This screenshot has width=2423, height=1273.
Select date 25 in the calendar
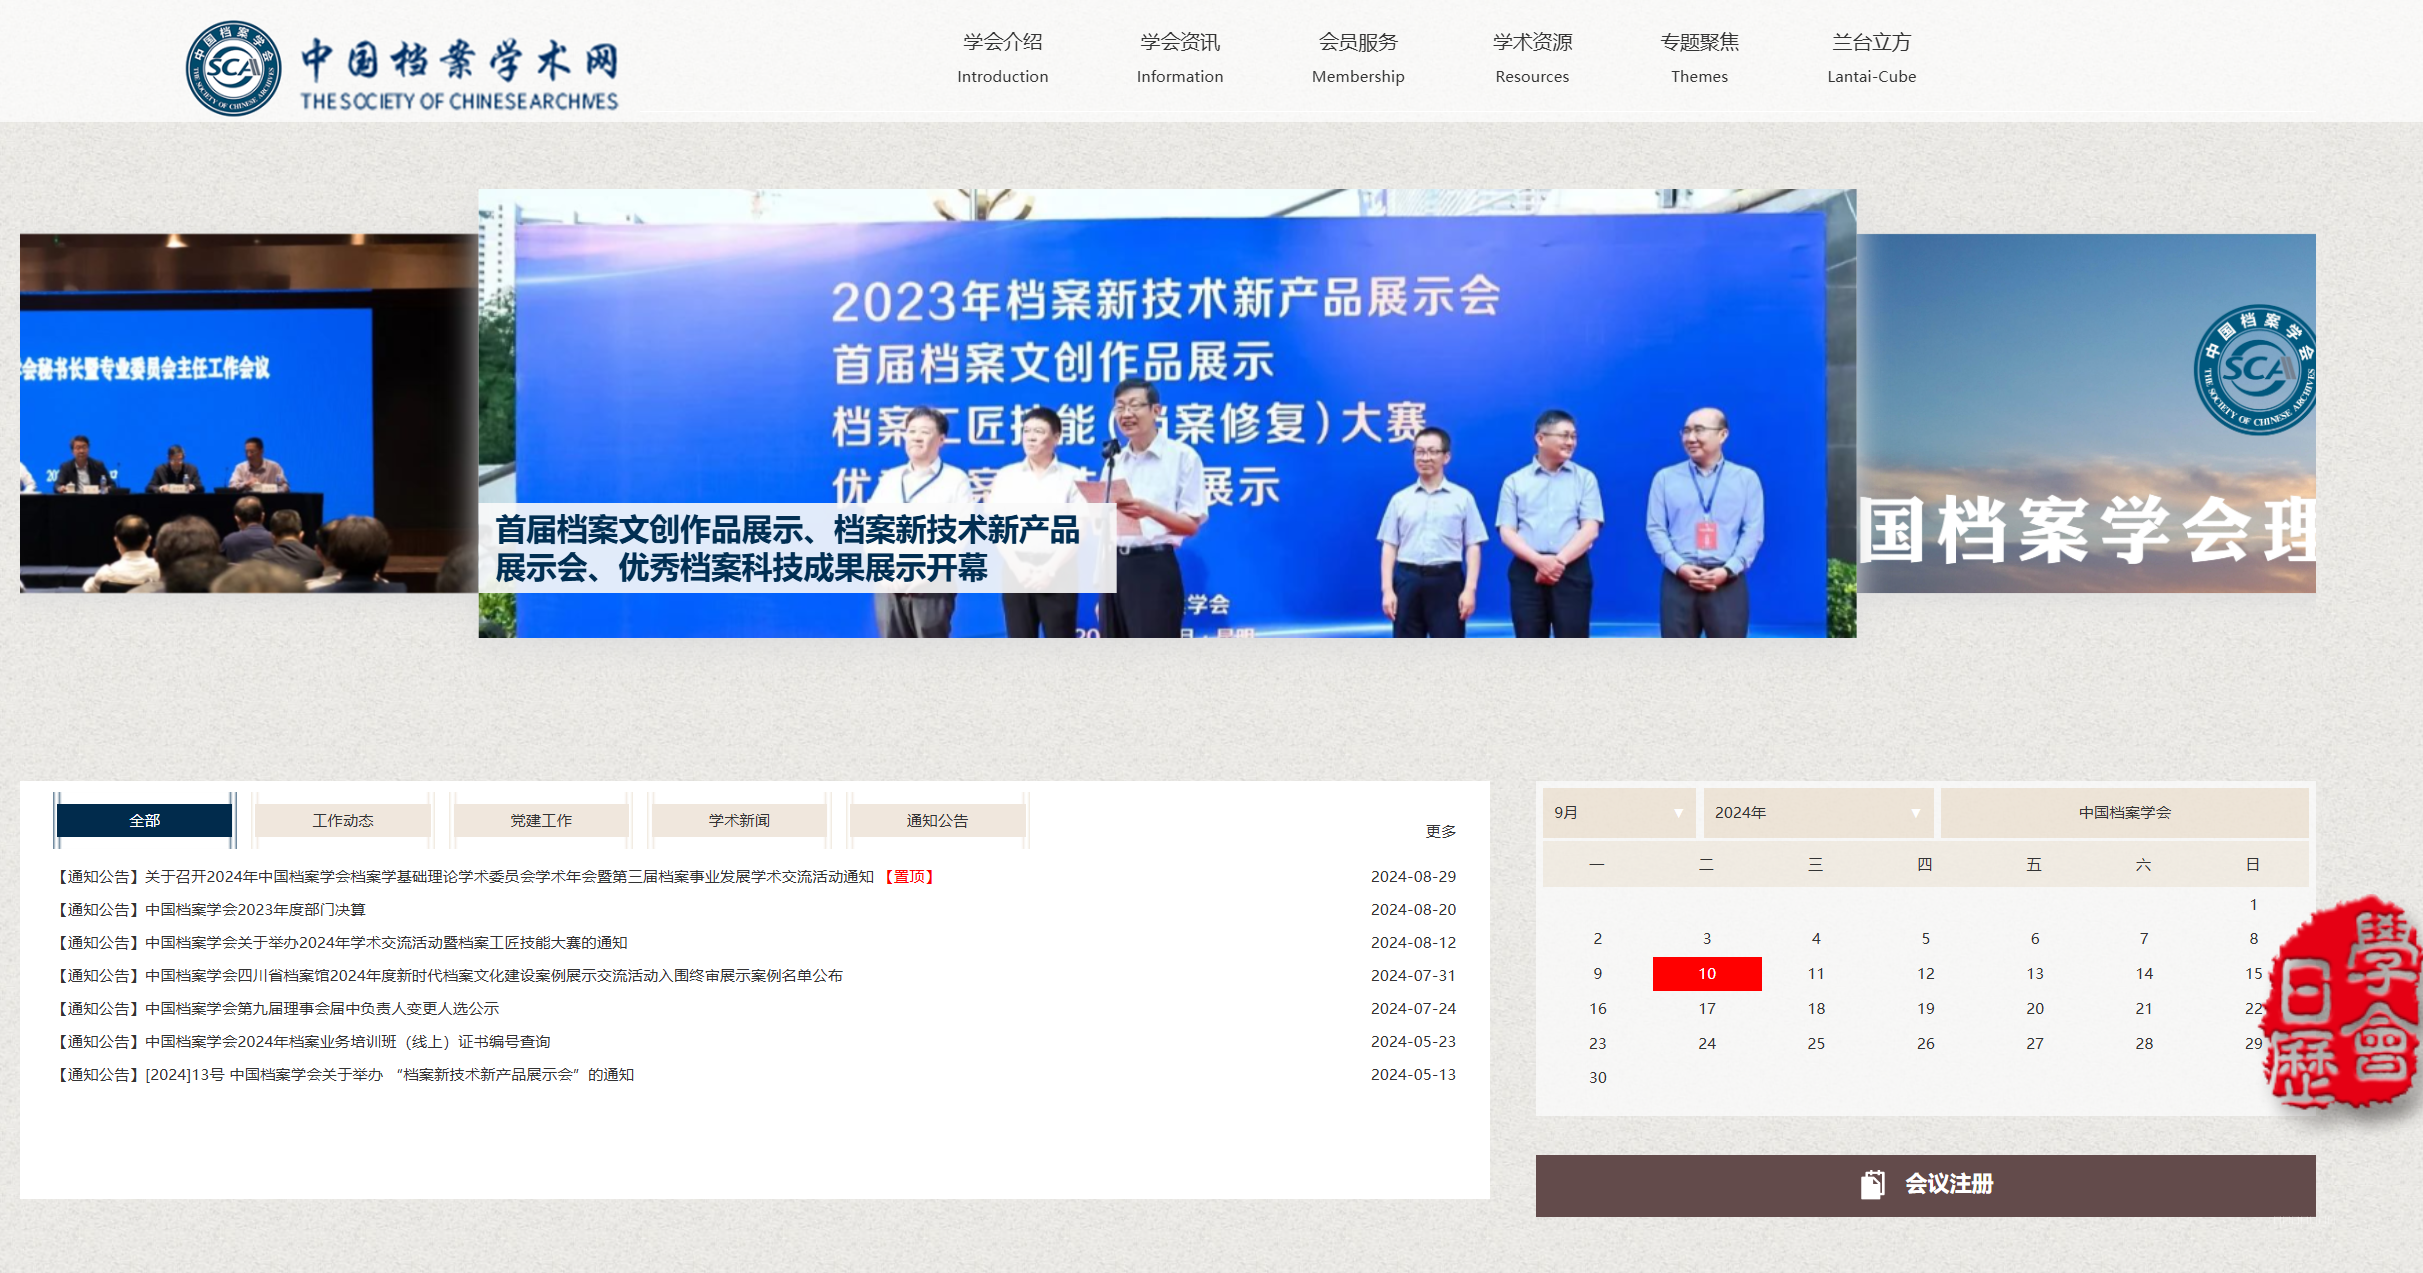coord(1815,1043)
